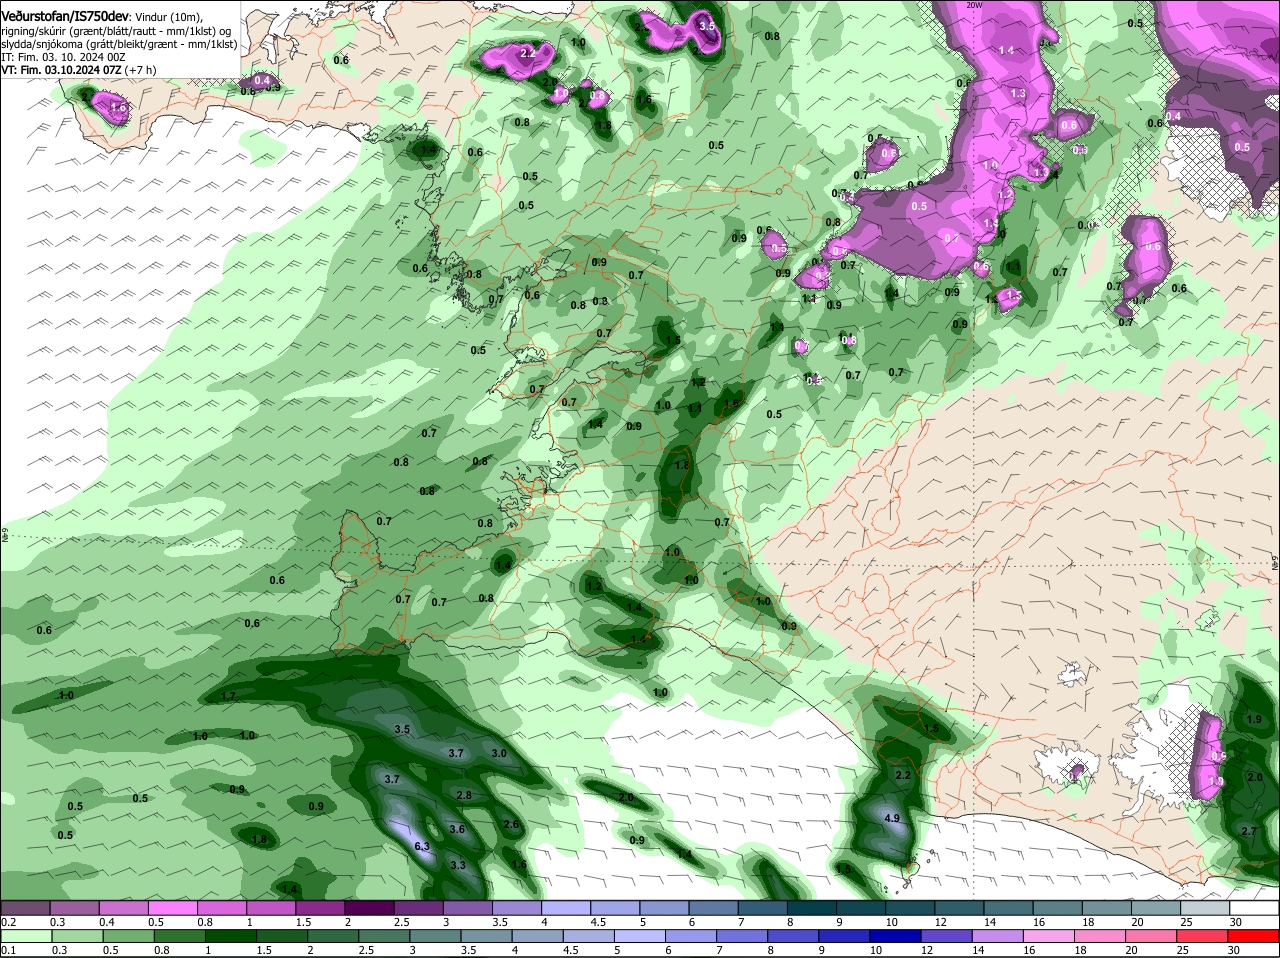The height and width of the screenshot is (958, 1280).
Task: Click the 20W longitude label
Action: coord(975,5)
